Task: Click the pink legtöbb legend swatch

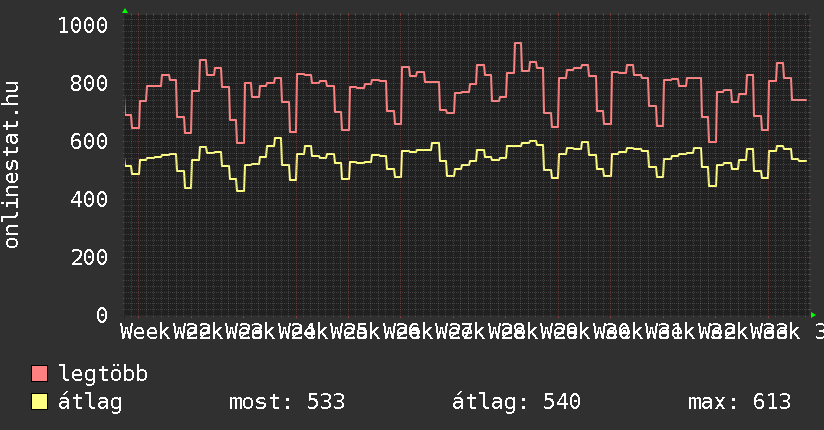Action: (x=39, y=373)
